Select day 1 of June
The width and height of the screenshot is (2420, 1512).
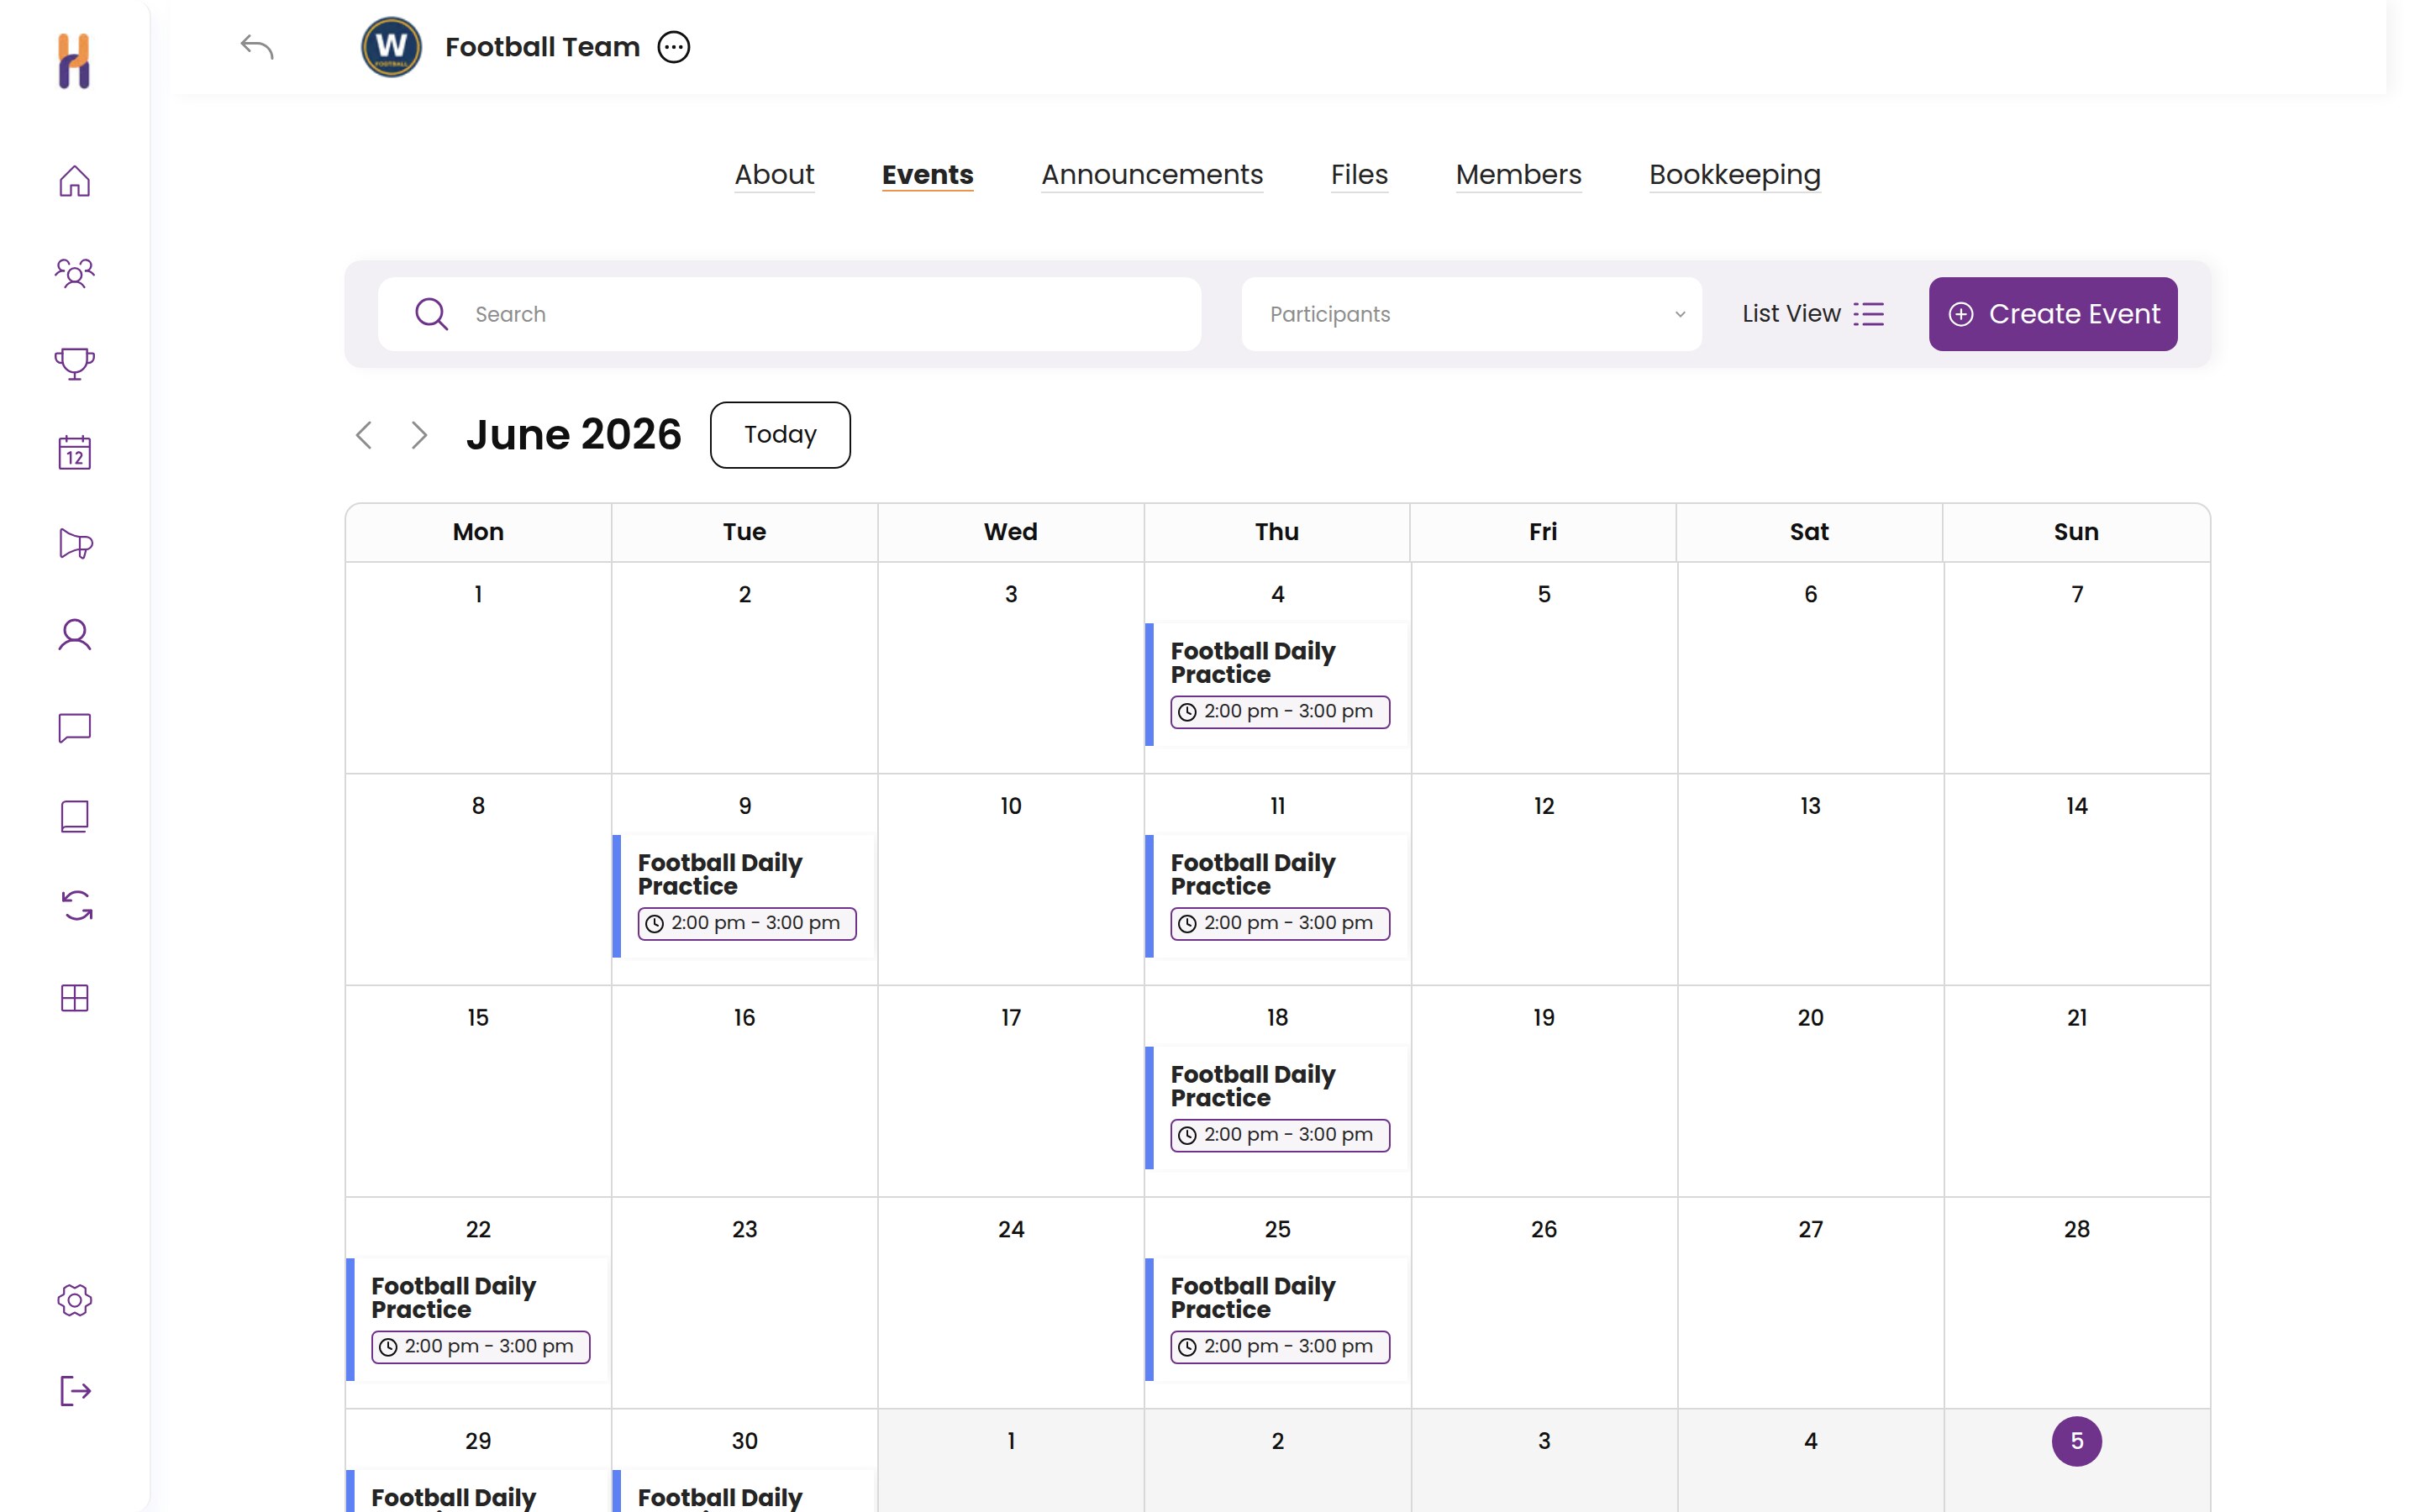(x=478, y=594)
